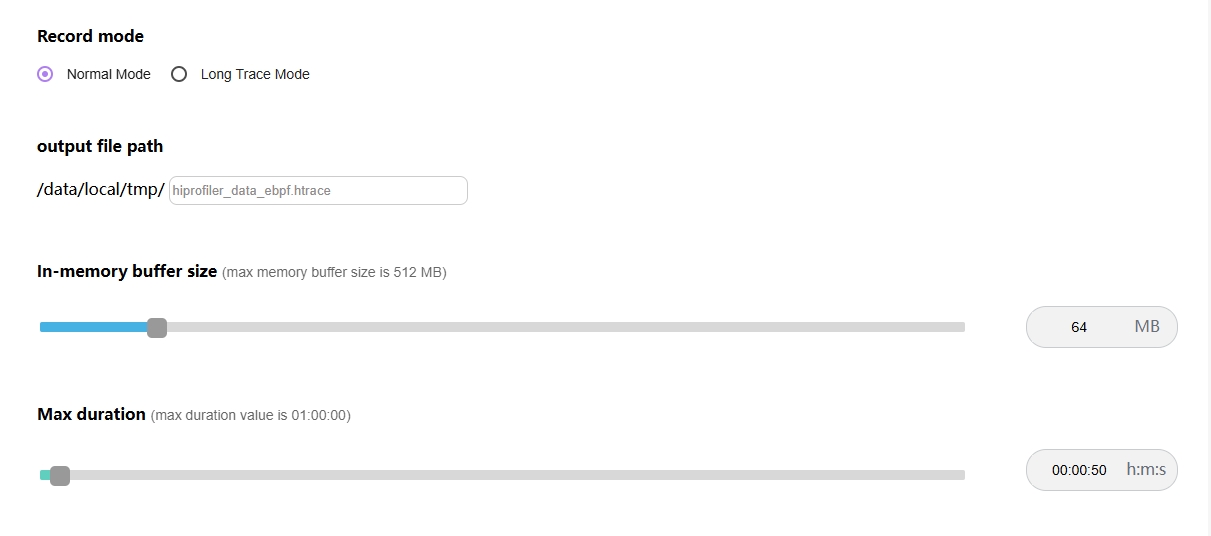Viewport: 1211px width, 536px height.
Task: Click the "In-memory buffer size" heading
Action: [x=127, y=271]
